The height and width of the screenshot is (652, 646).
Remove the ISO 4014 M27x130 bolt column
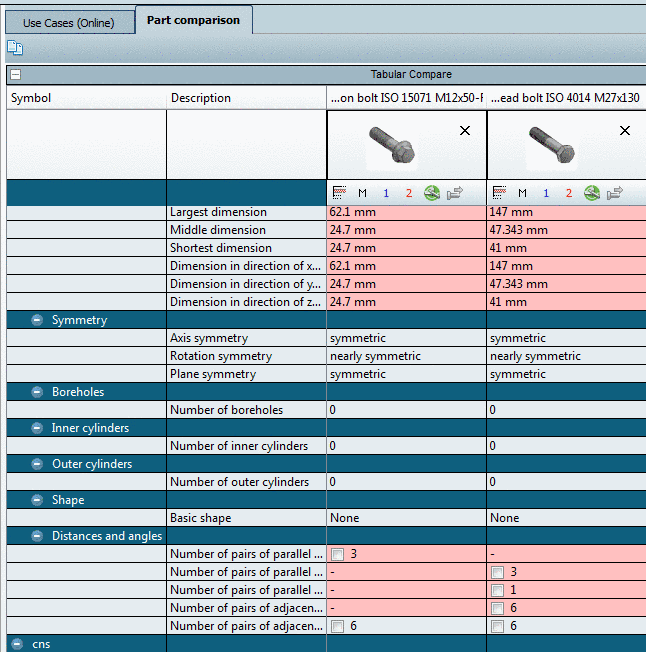click(x=625, y=131)
